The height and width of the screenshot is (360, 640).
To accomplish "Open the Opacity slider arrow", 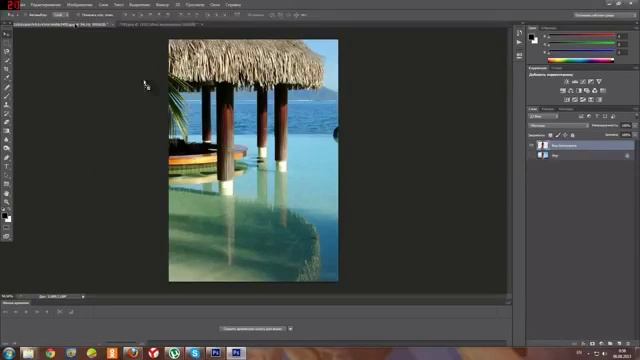I will click(635, 126).
